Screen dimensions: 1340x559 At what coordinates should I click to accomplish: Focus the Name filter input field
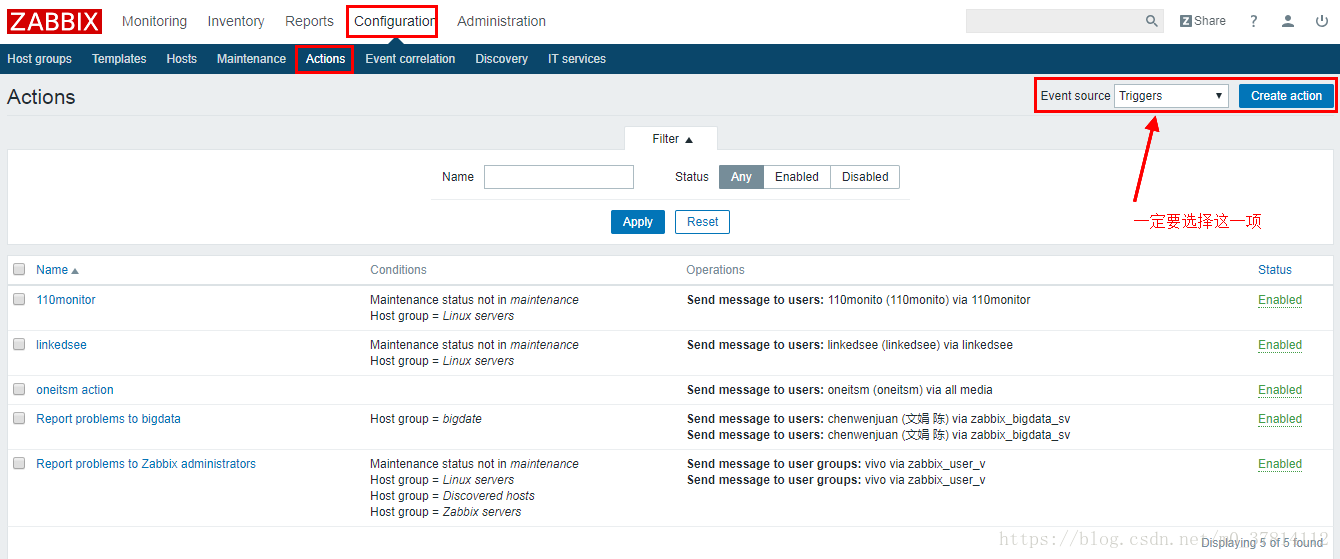pyautogui.click(x=559, y=177)
